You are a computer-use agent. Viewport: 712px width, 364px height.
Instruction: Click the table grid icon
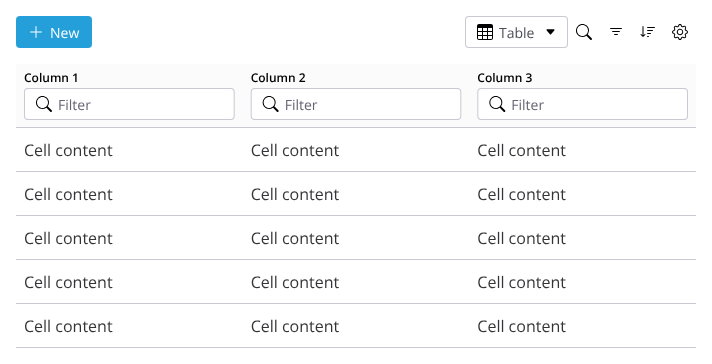pos(485,33)
